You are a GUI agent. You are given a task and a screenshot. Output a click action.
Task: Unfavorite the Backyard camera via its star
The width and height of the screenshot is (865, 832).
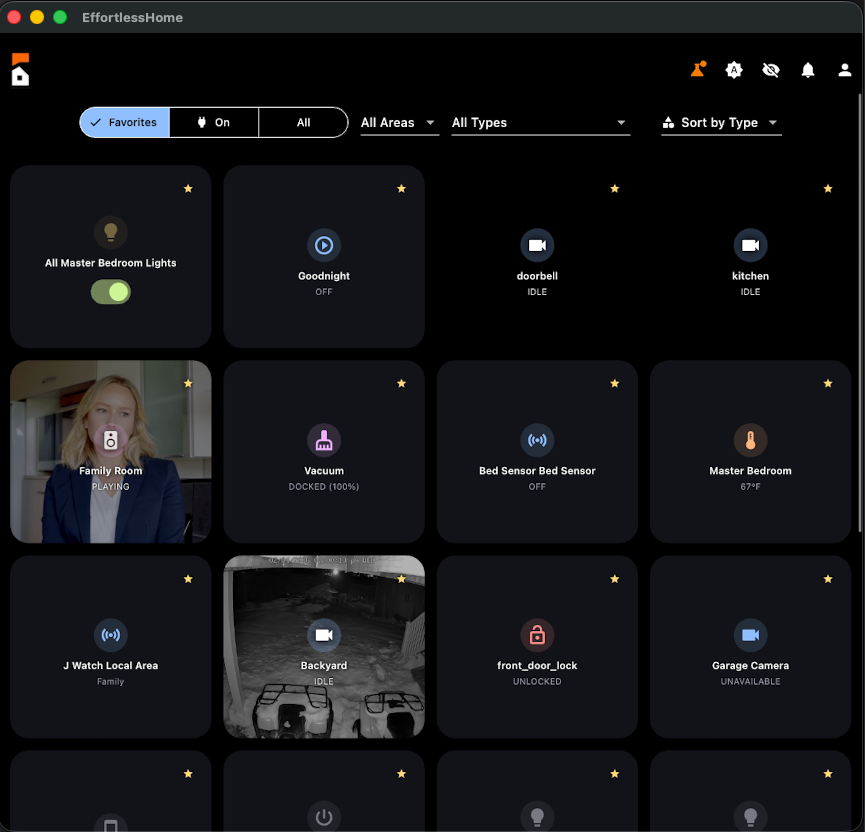[x=401, y=578]
